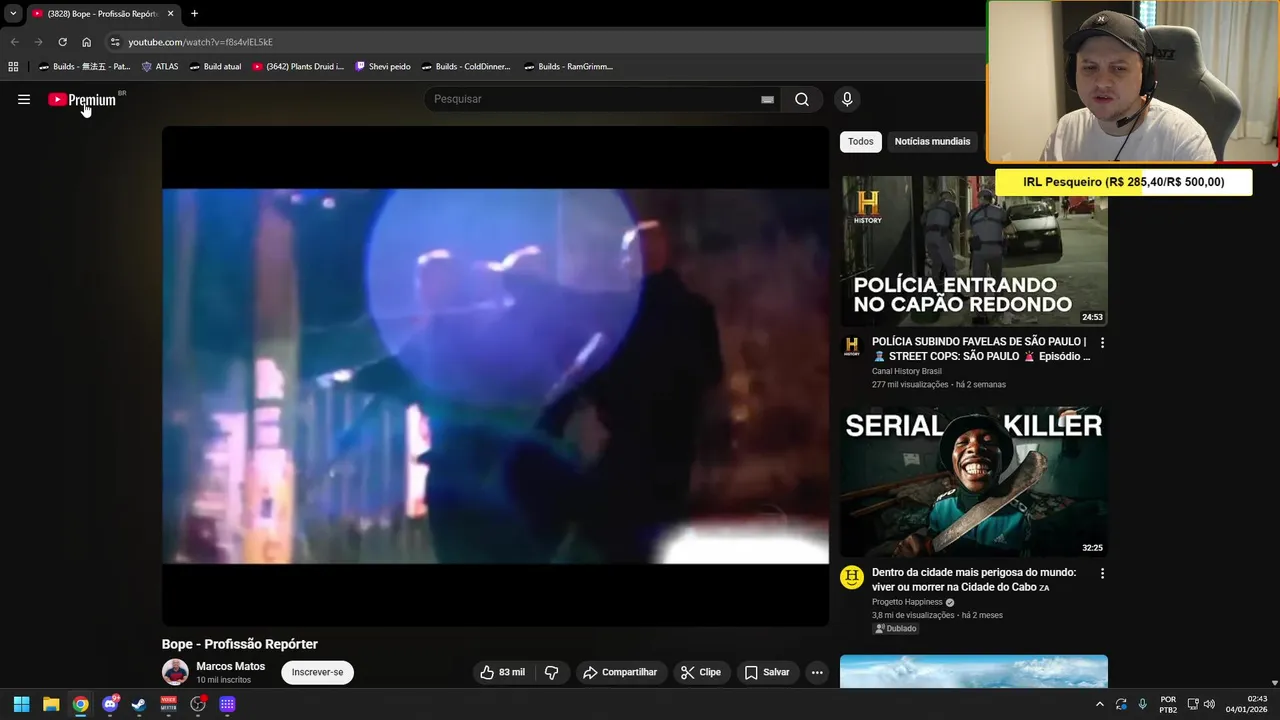1280x720 pixels.
Task: View site information icon in address bar
Action: pyautogui.click(x=115, y=42)
